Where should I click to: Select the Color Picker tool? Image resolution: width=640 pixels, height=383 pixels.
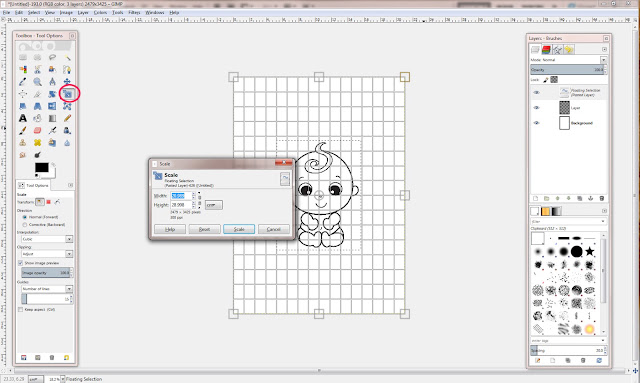[x=23, y=82]
